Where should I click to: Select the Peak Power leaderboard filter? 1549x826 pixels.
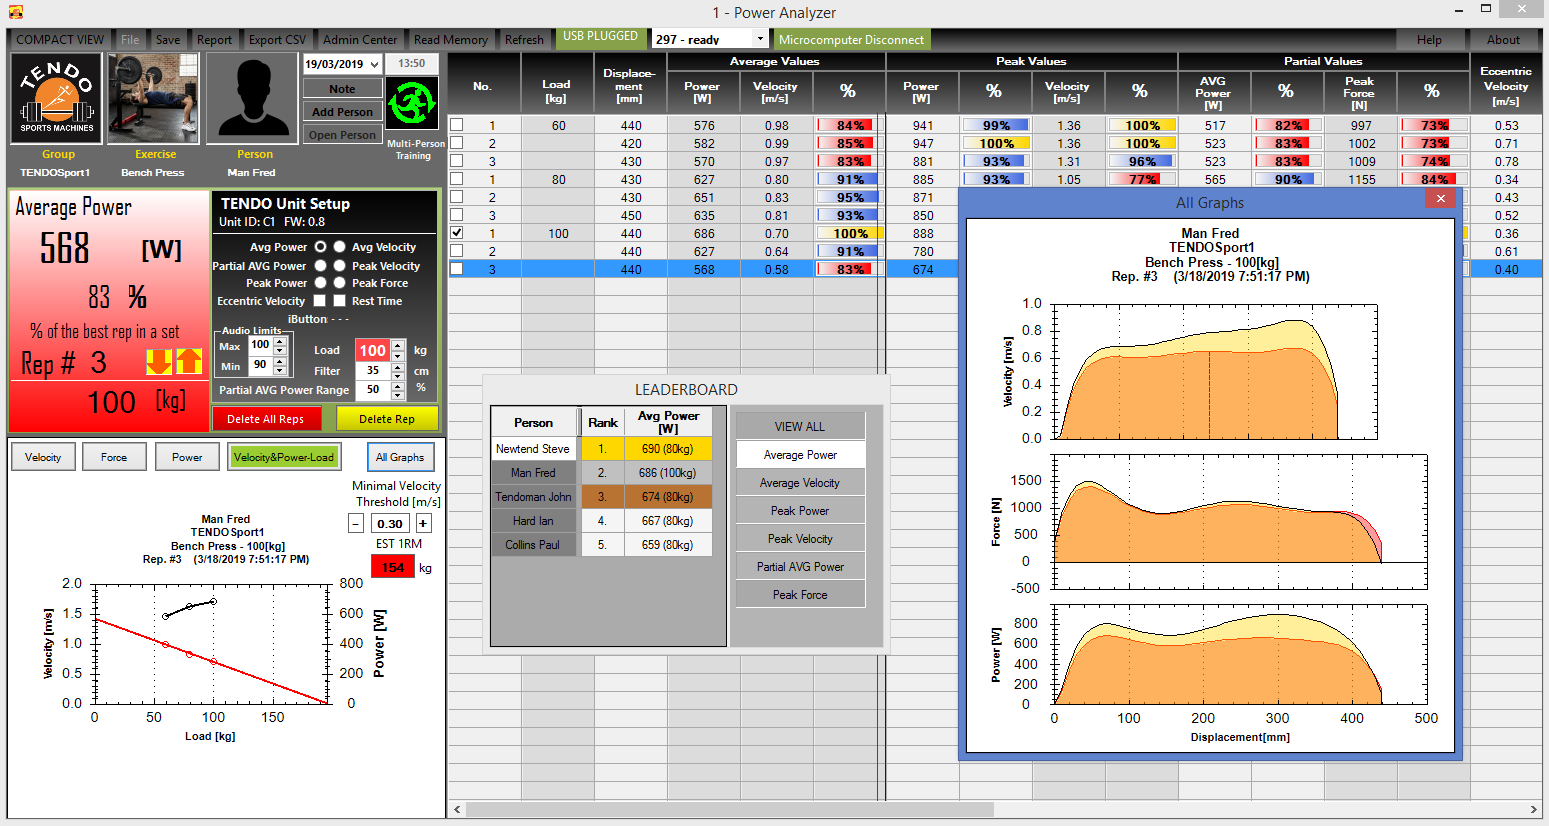800,510
